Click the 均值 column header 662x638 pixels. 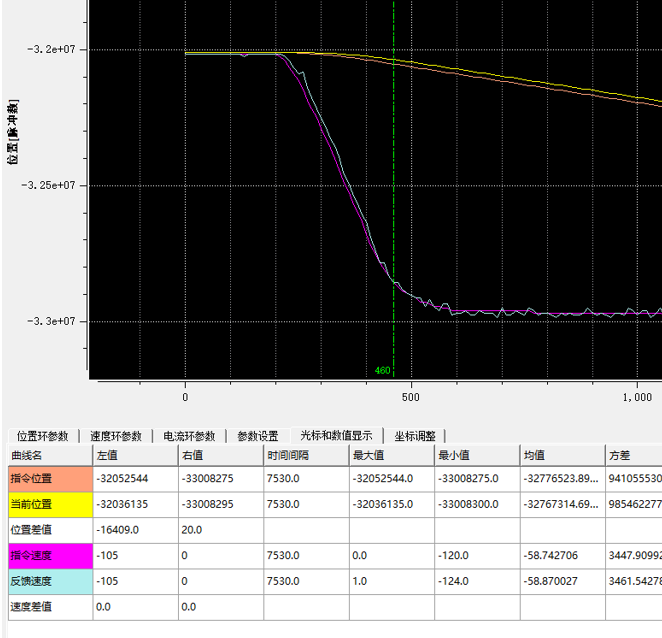pyautogui.click(x=562, y=456)
